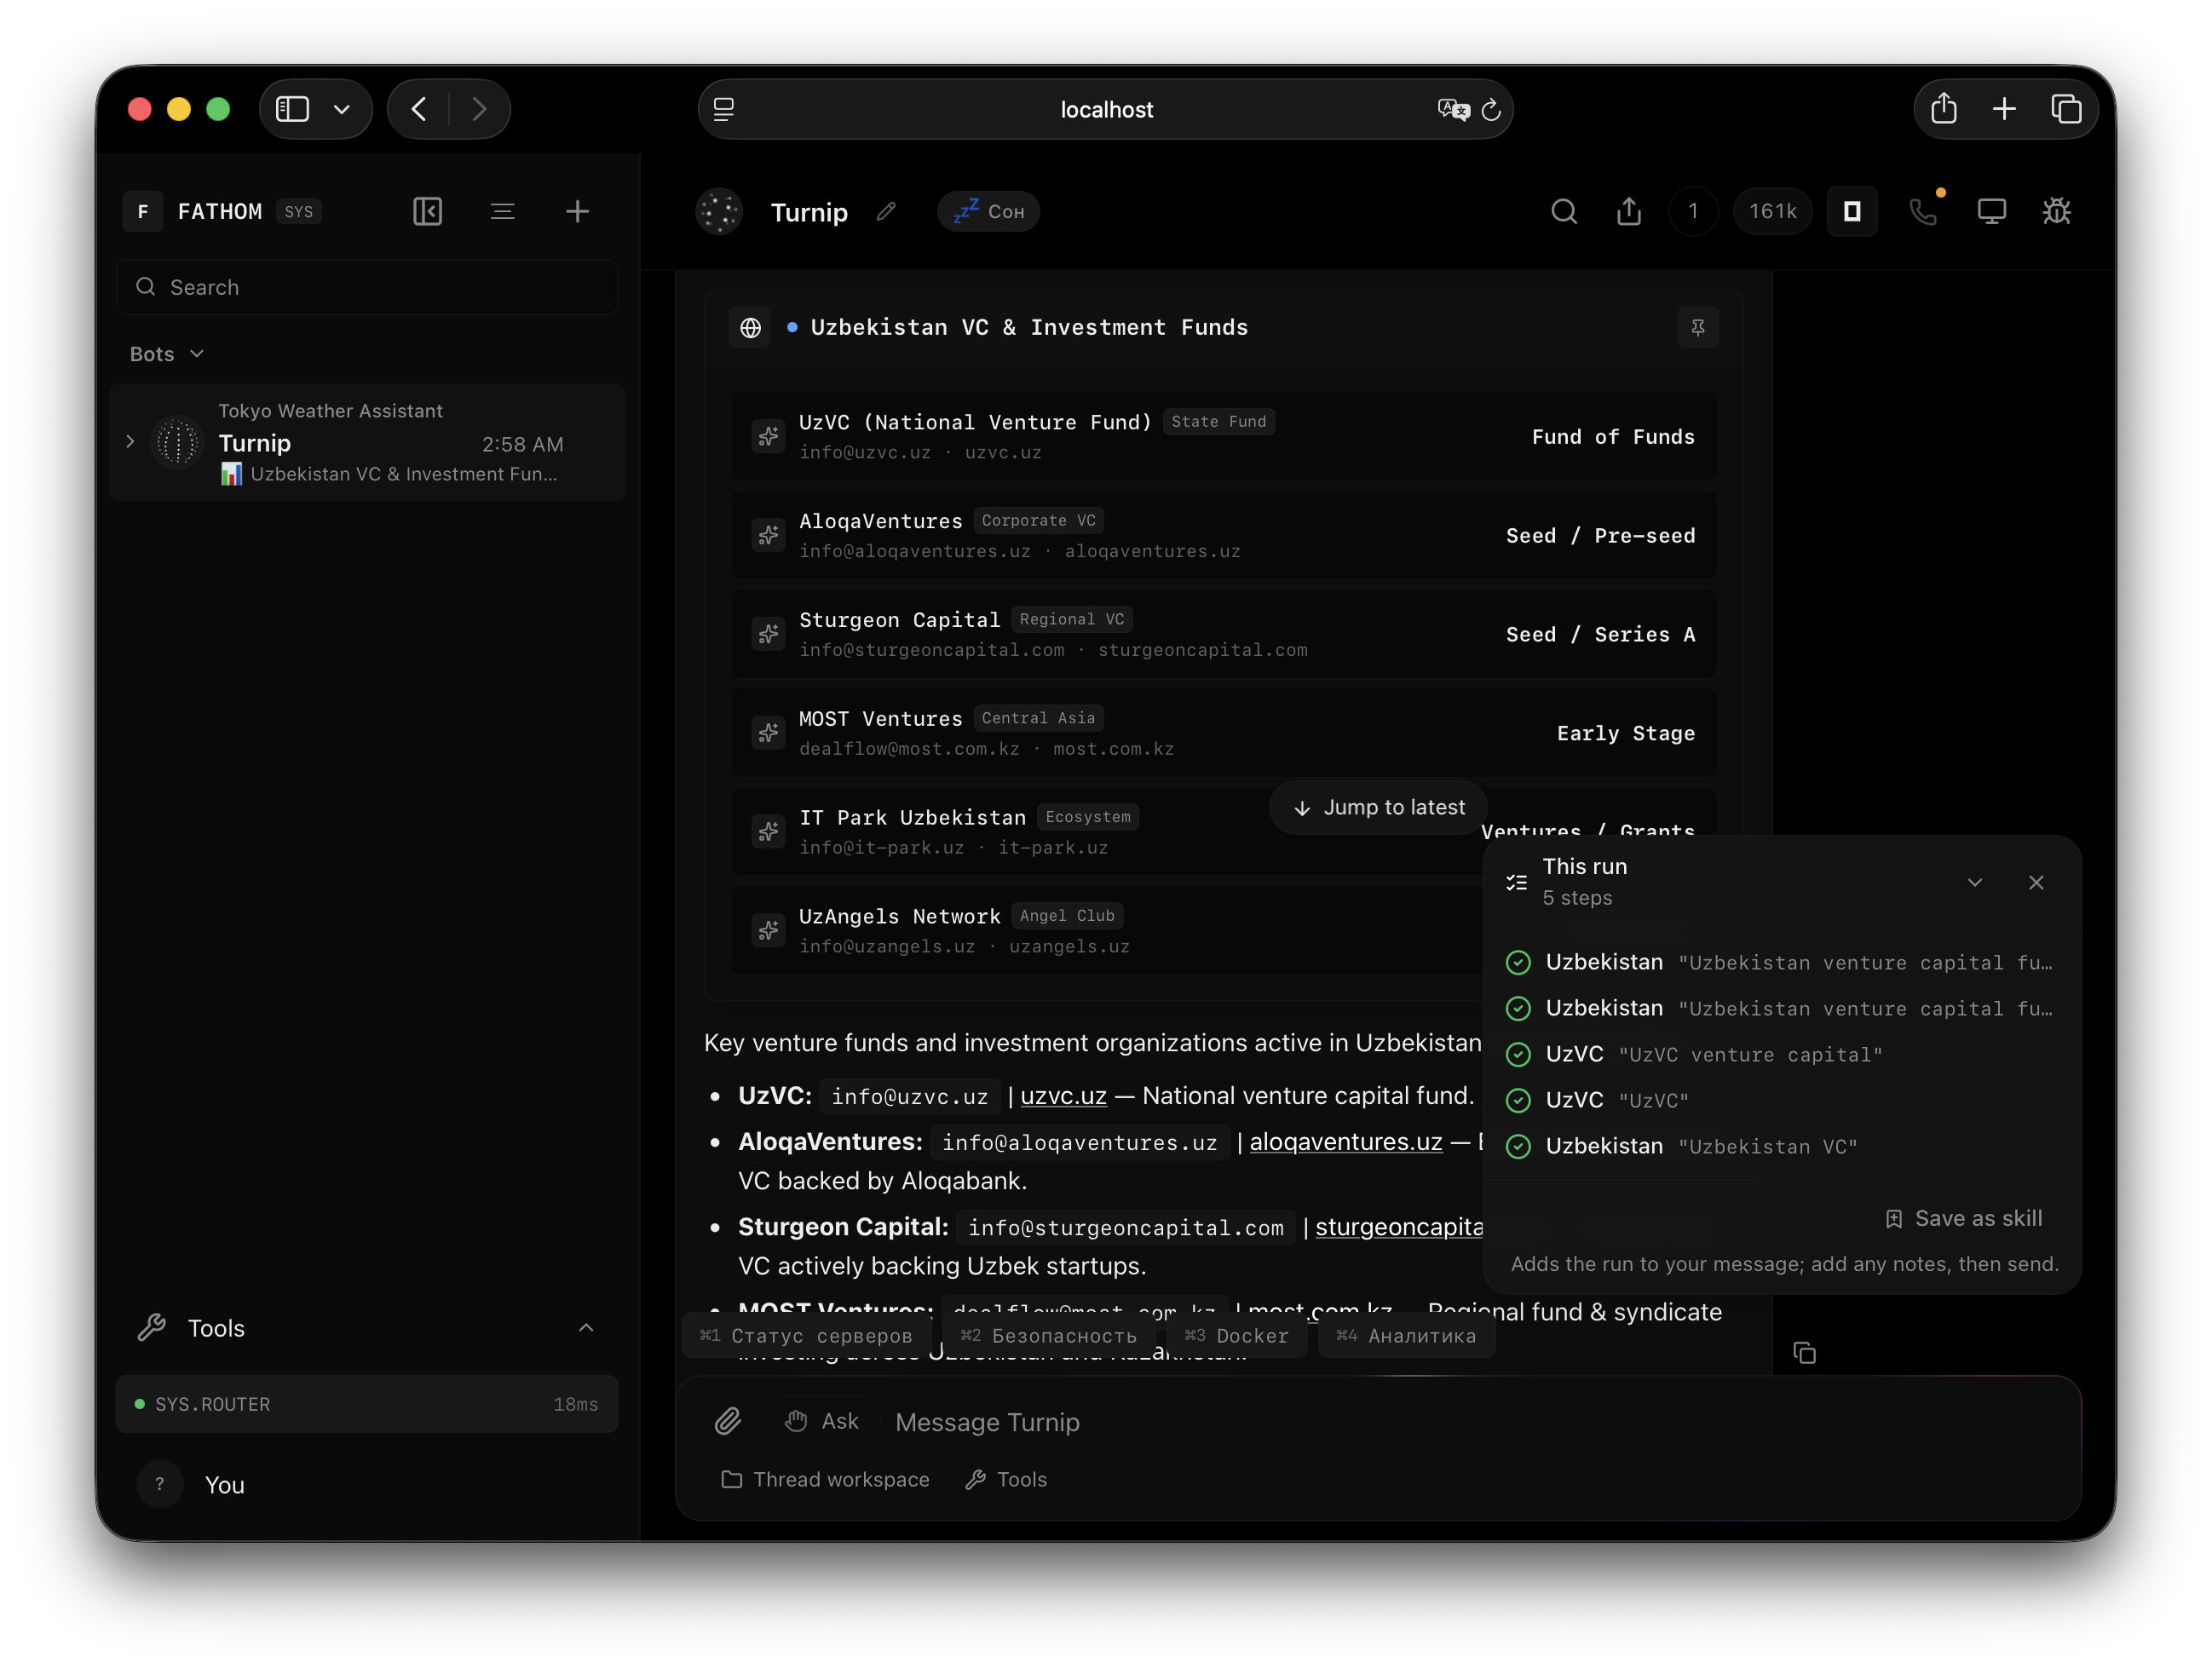Viewport: 2212px width, 1668px height.
Task: Select the ⌘4 Аналитика shortcut
Action: coord(1406,1336)
